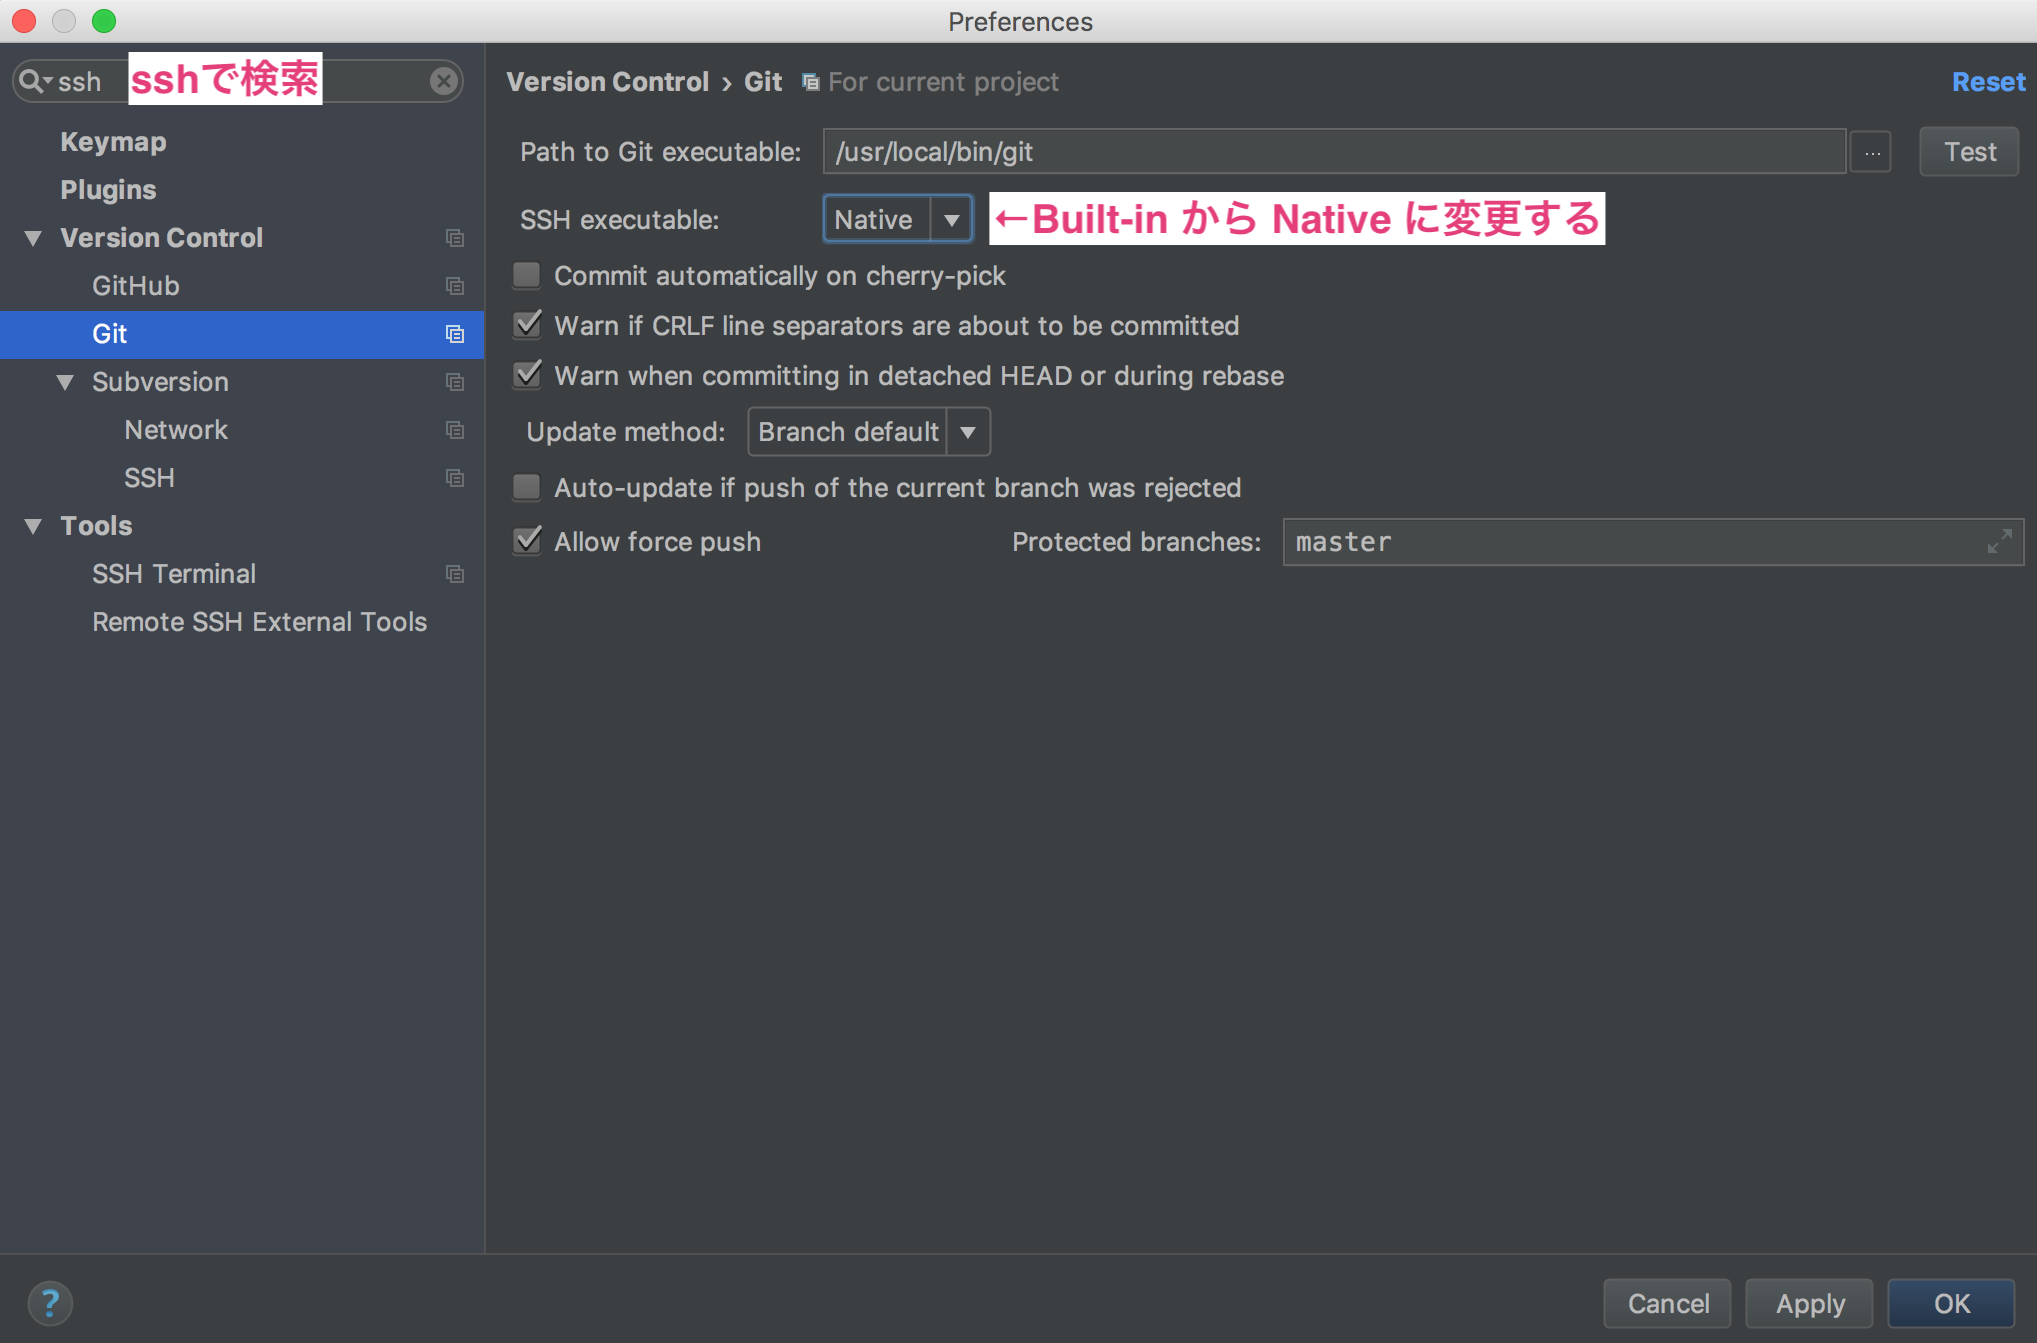
Task: Uncheck Warn if CRLF line separators option
Action: [x=527, y=325]
